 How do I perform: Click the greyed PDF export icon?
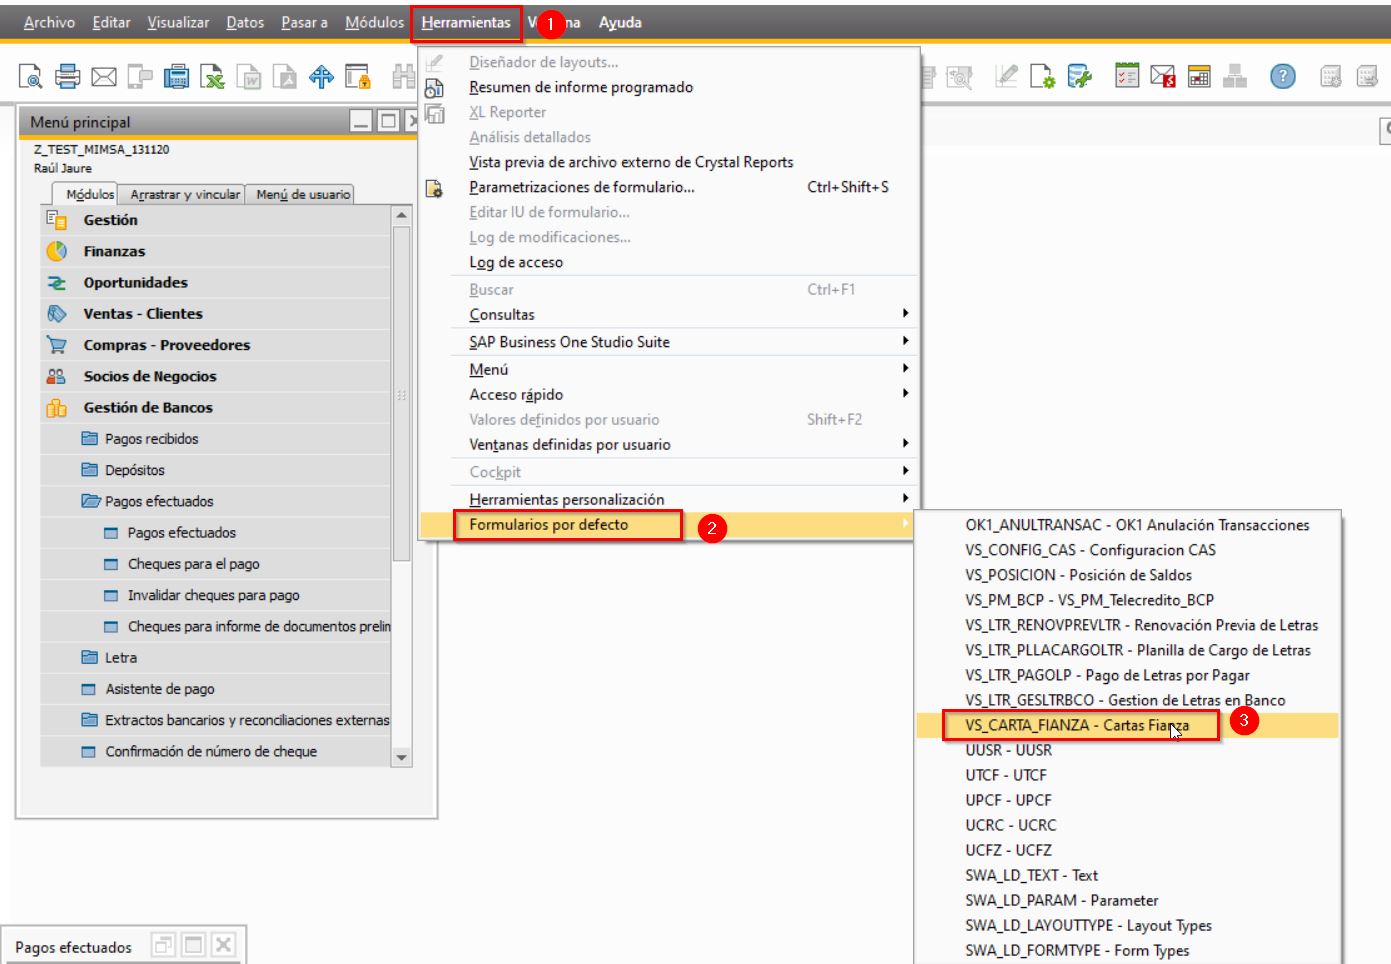(x=285, y=76)
